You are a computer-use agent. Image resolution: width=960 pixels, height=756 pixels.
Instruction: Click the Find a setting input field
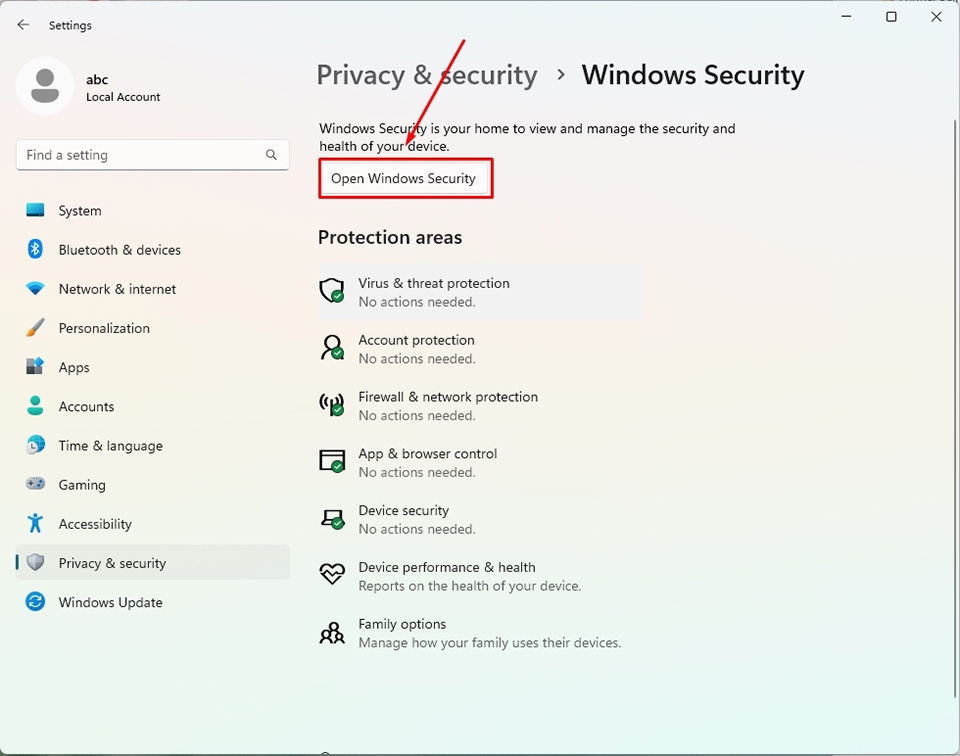coord(140,155)
